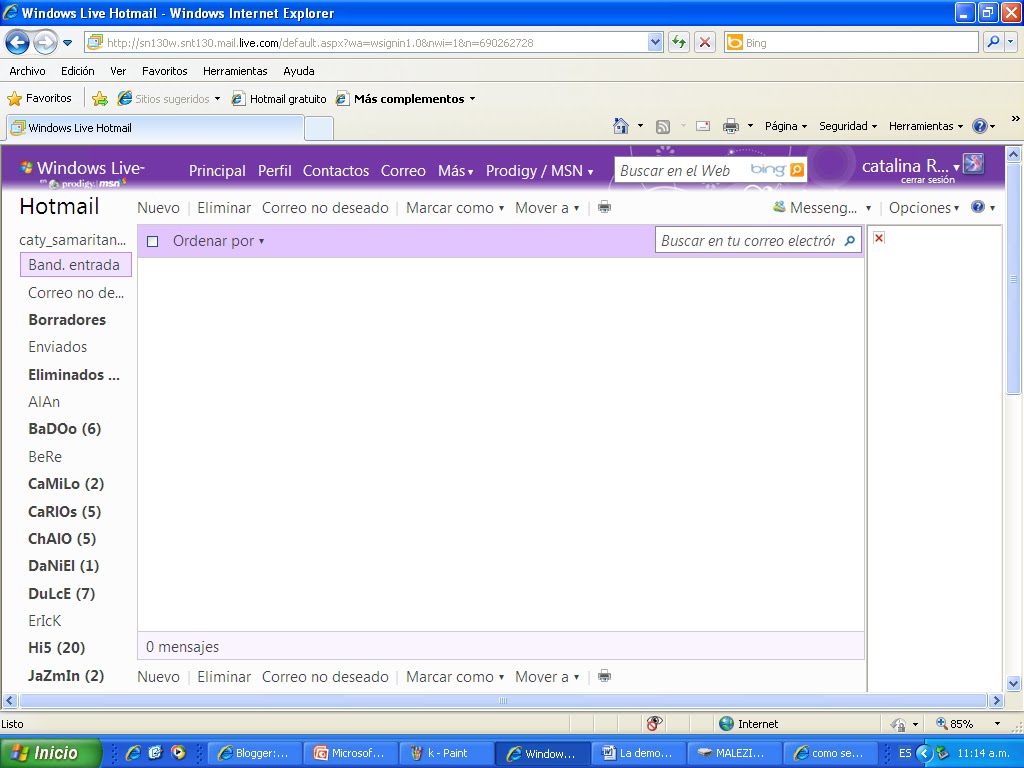Open the Perfil link
Screen dimensions: 1024x768
pyautogui.click(x=274, y=171)
